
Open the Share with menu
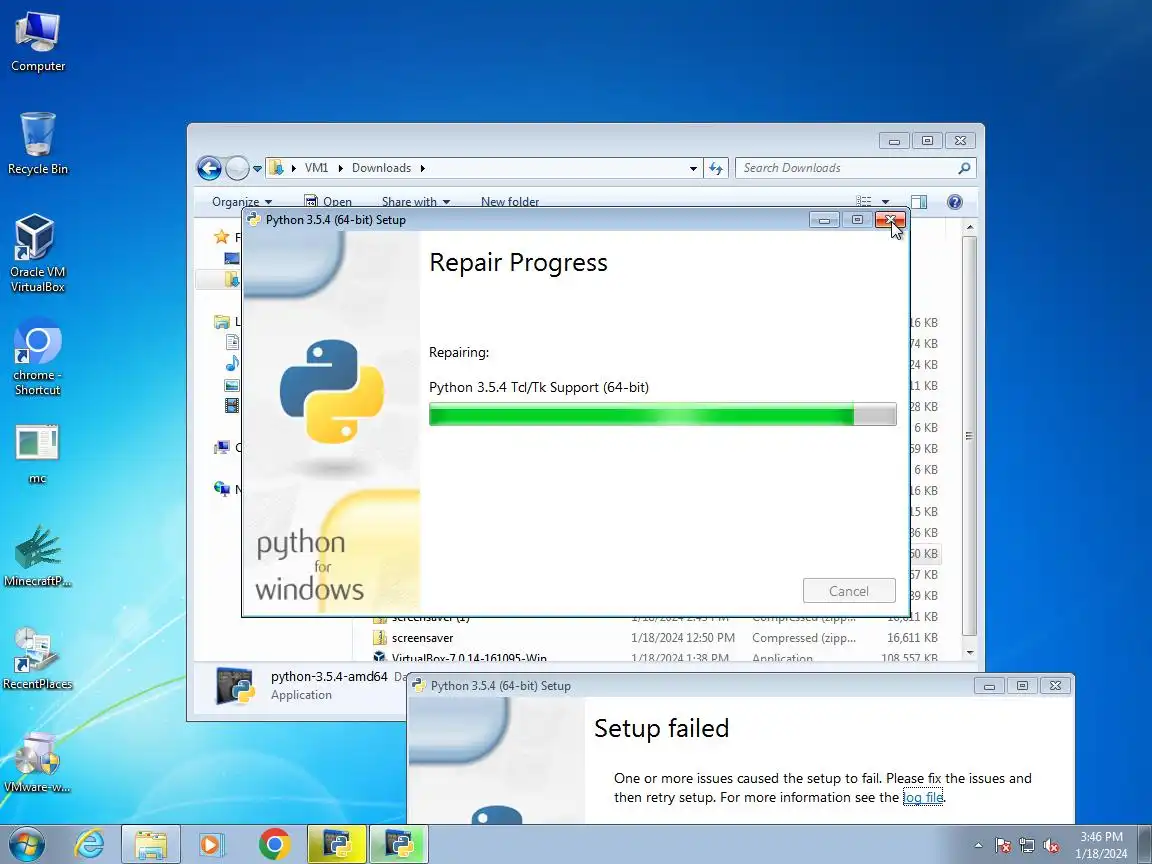click(416, 201)
